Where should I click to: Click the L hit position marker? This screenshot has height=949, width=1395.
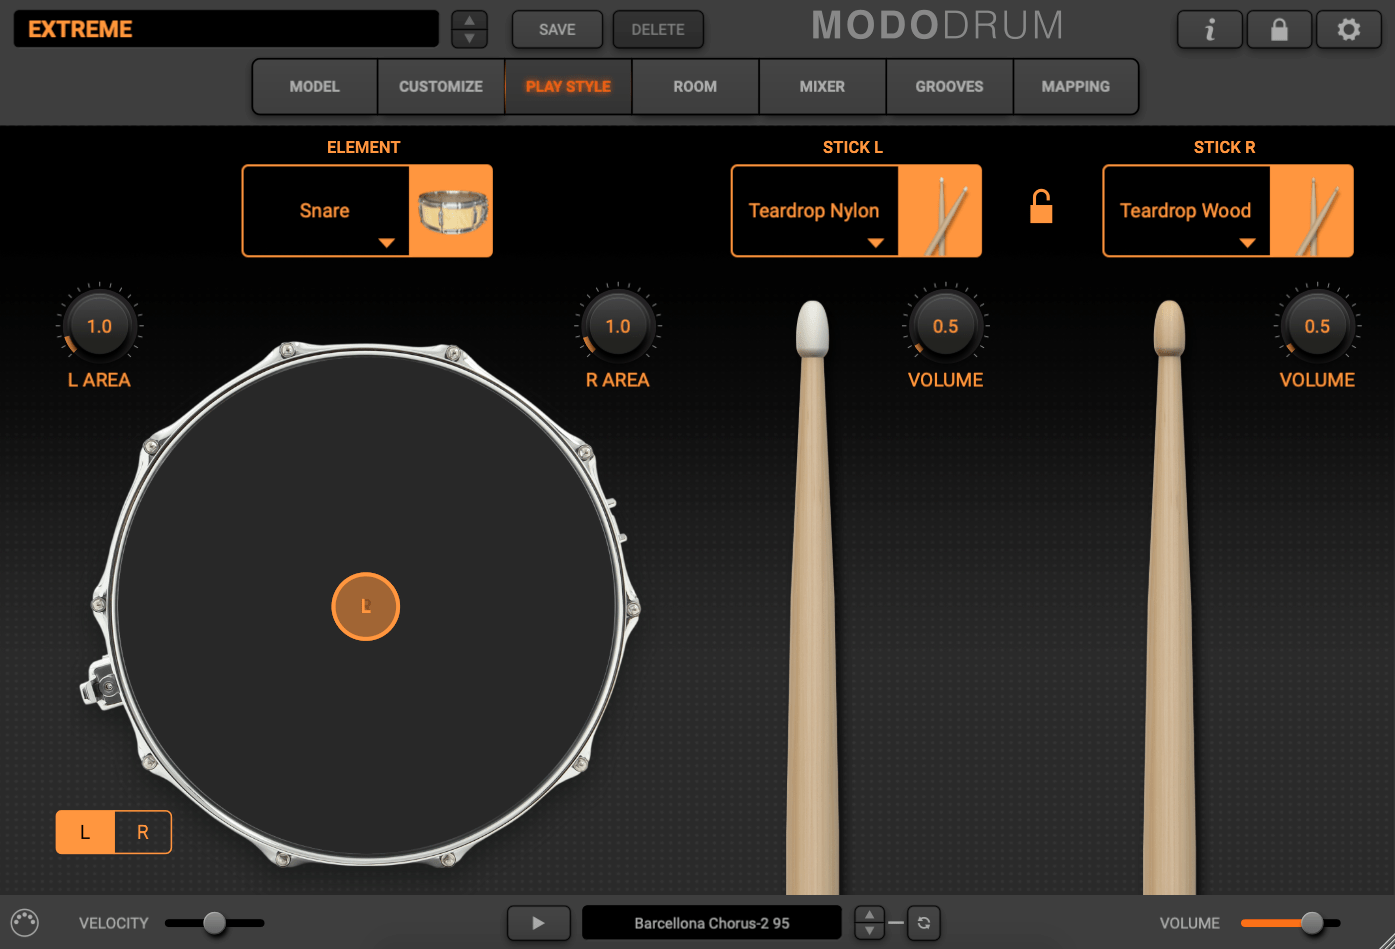point(366,606)
